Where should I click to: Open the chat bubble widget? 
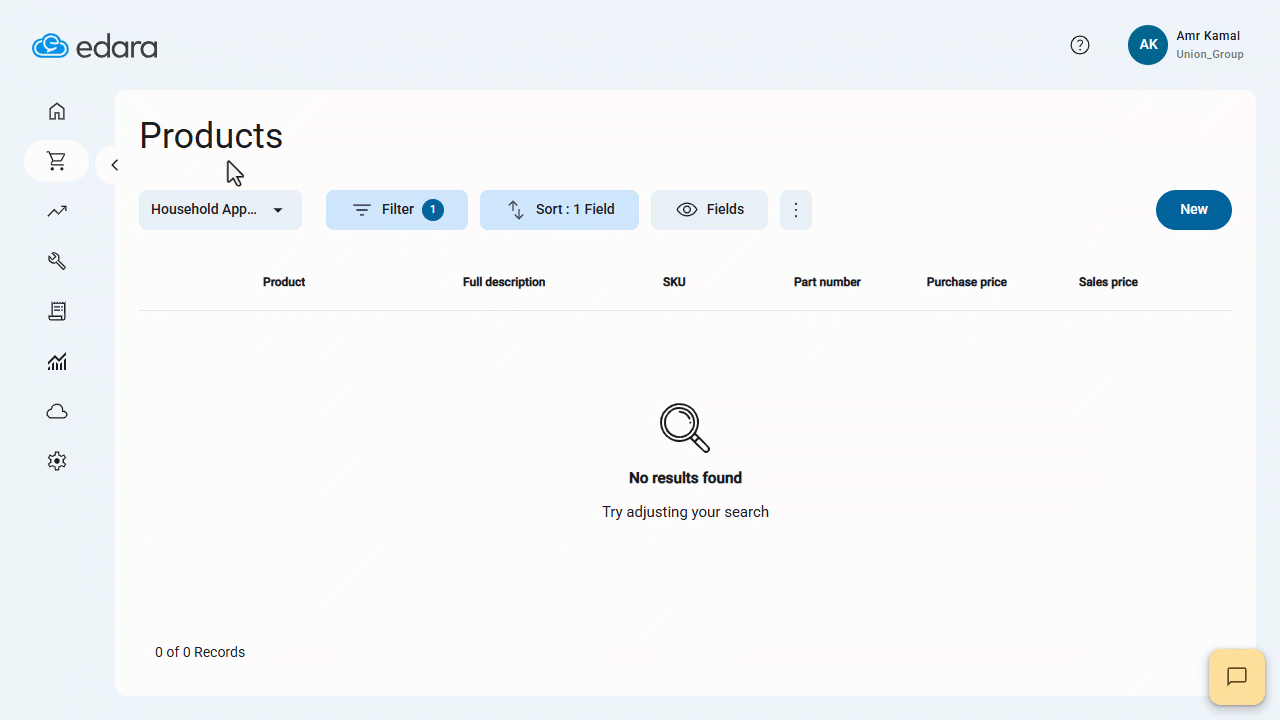pyautogui.click(x=1237, y=677)
